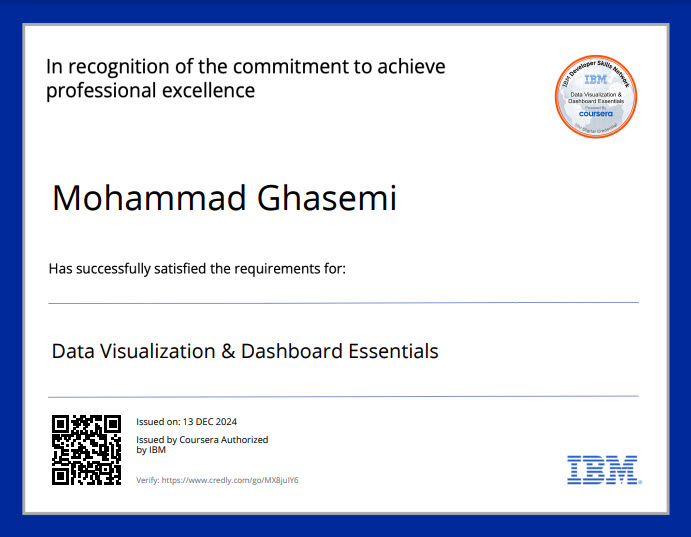Viewport: 691px width, 537px height.
Task: Click the 'Issued on: 13 DEC 2024' text
Action: click(186, 422)
